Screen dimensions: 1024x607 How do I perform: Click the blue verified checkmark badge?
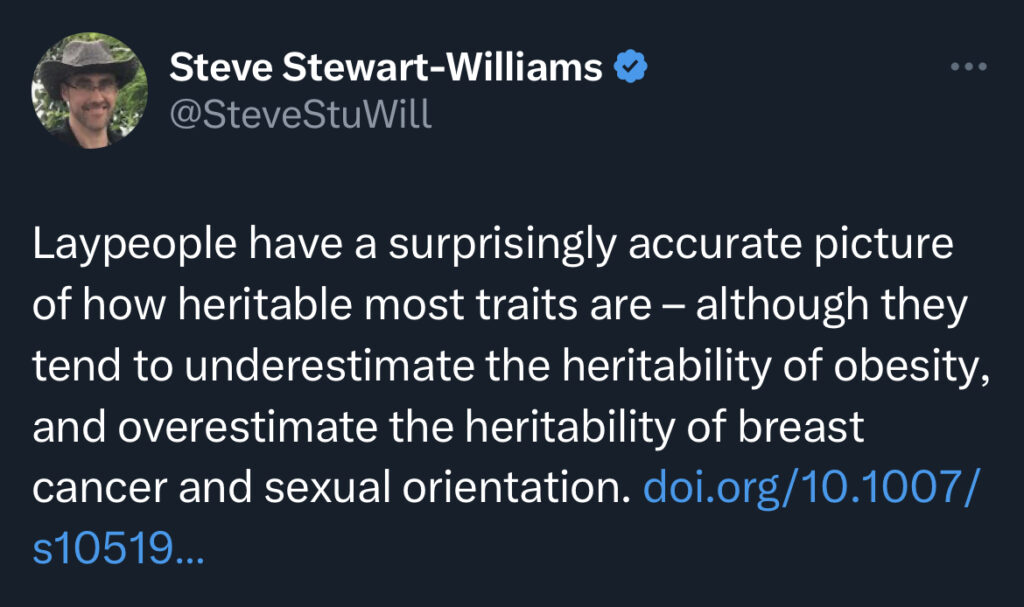[x=630, y=67]
